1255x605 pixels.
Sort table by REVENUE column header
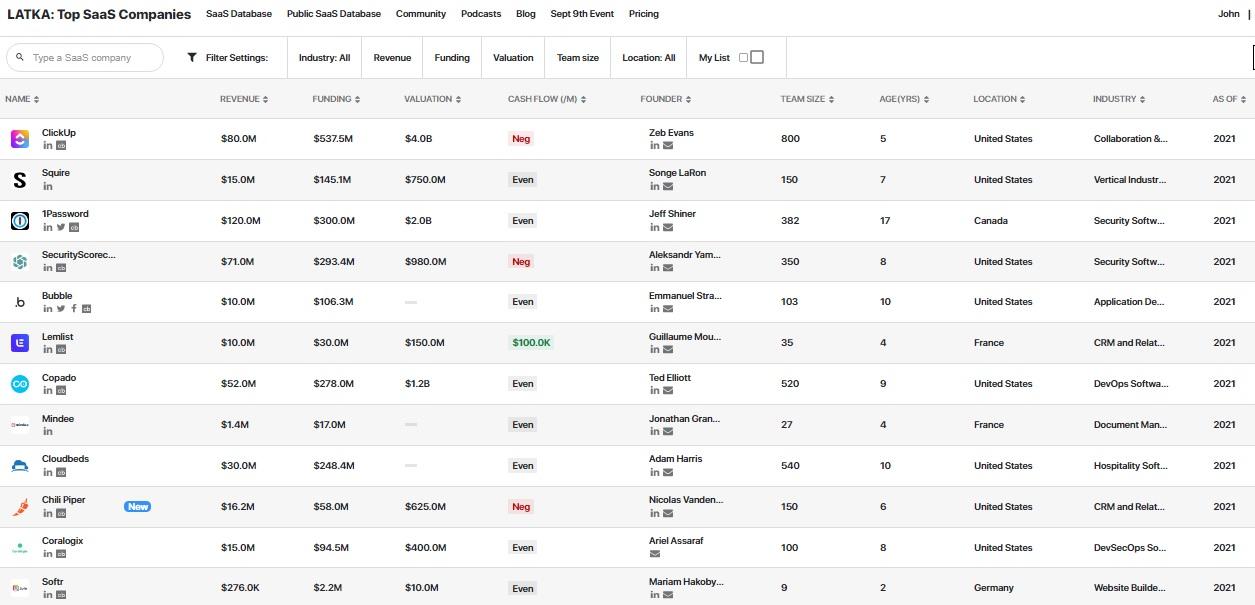(243, 99)
